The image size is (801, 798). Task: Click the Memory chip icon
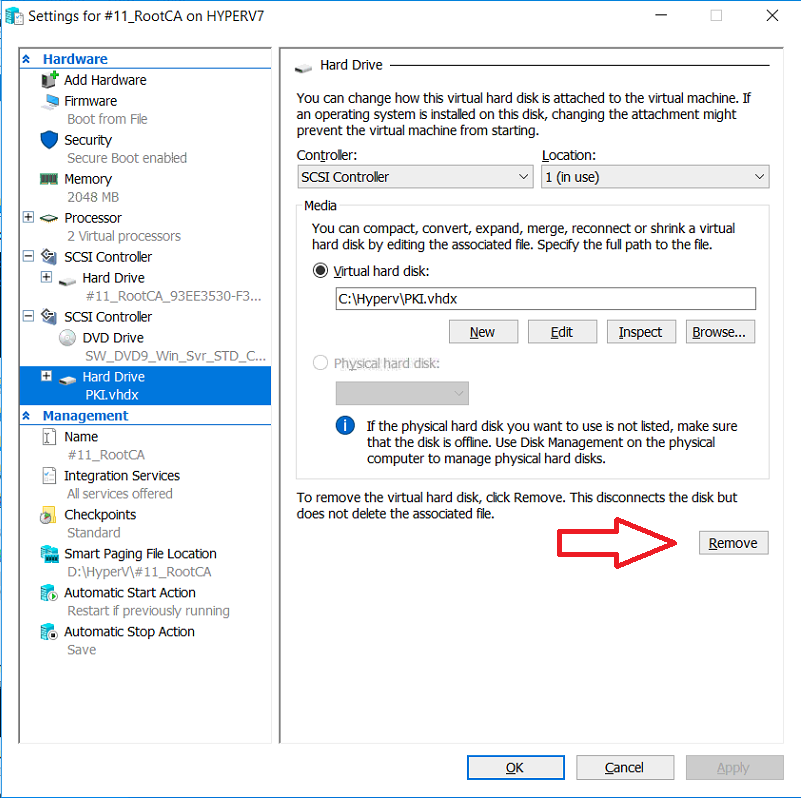click(49, 179)
